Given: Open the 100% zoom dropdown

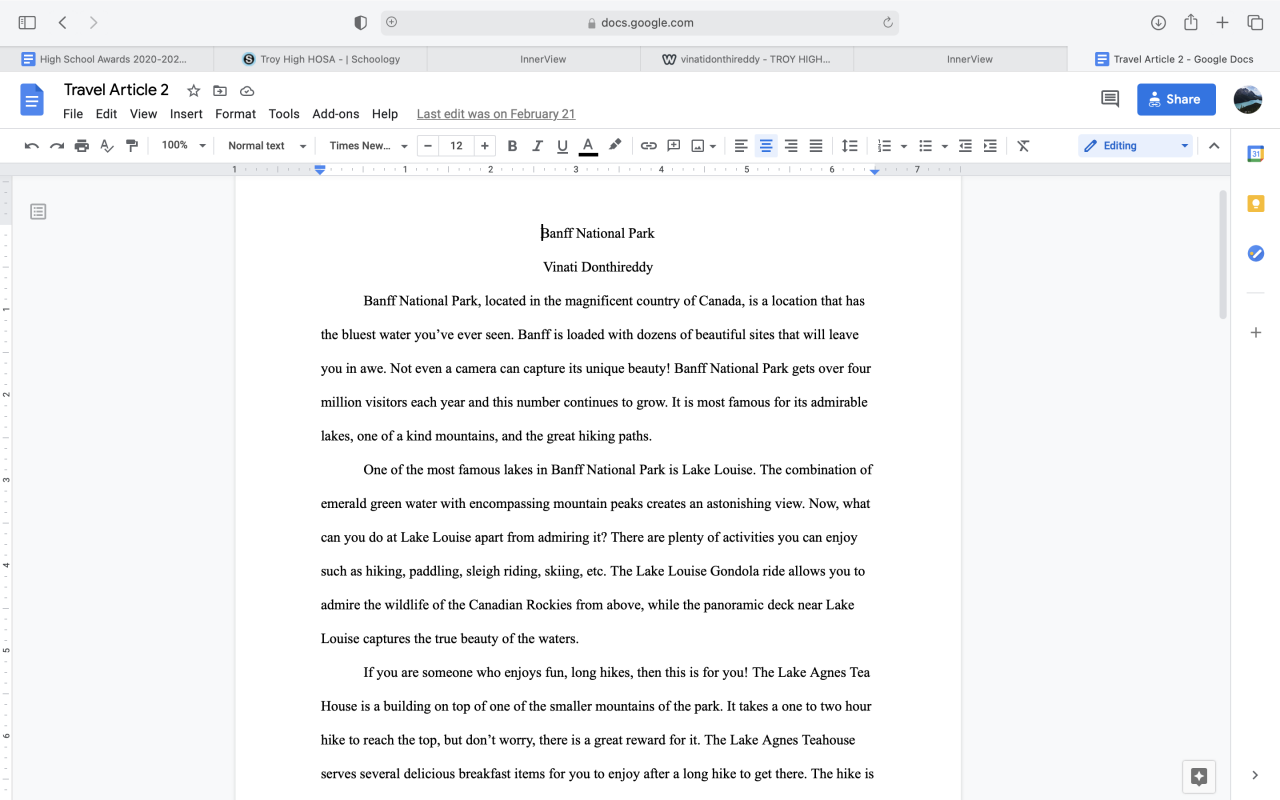Looking at the screenshot, I should pos(182,146).
